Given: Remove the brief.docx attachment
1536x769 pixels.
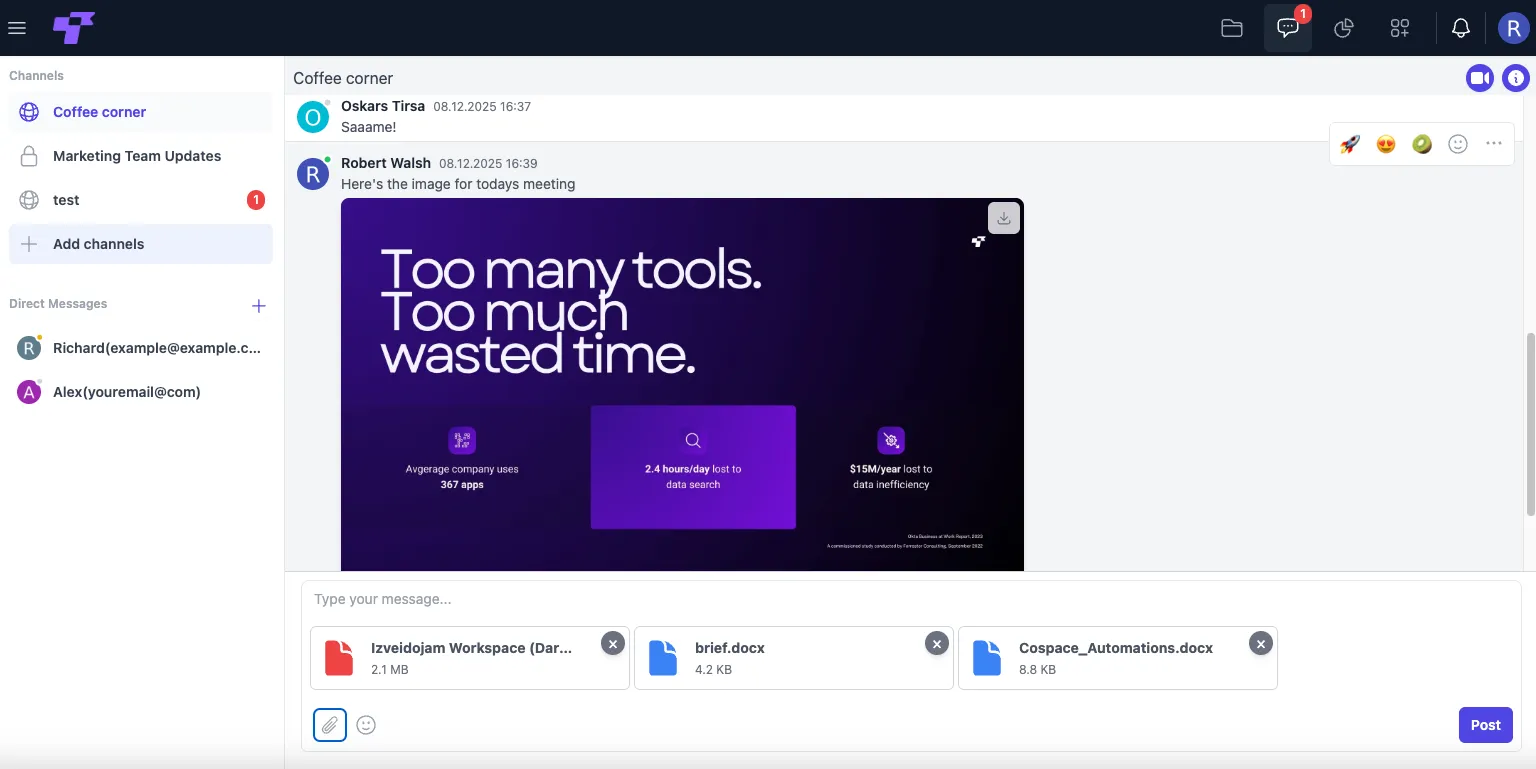Looking at the screenshot, I should [x=937, y=644].
